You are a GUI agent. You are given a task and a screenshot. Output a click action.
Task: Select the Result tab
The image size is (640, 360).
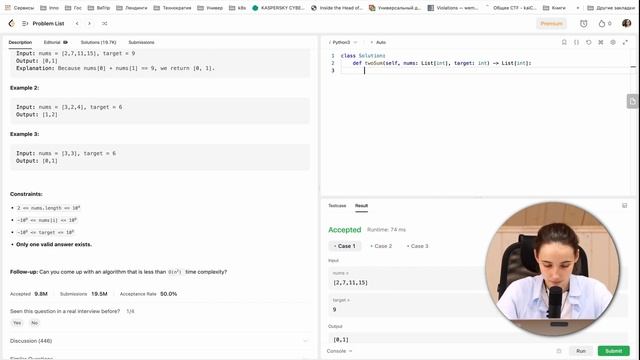click(361, 205)
